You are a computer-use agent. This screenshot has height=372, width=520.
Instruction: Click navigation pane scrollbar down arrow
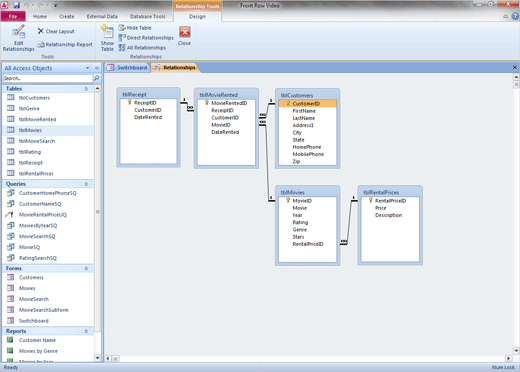tap(97, 358)
